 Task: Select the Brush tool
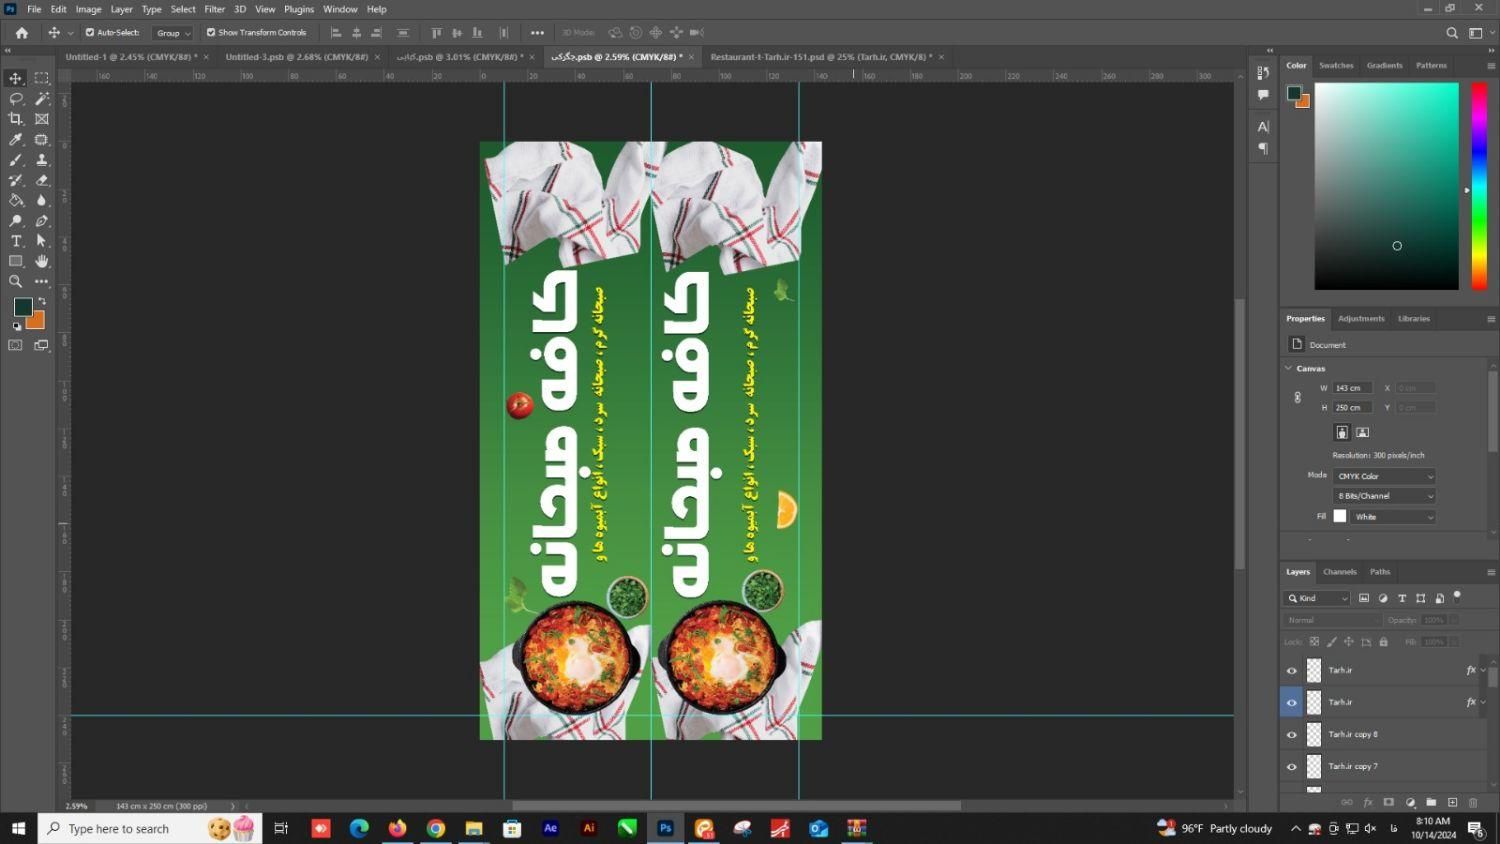click(x=16, y=160)
